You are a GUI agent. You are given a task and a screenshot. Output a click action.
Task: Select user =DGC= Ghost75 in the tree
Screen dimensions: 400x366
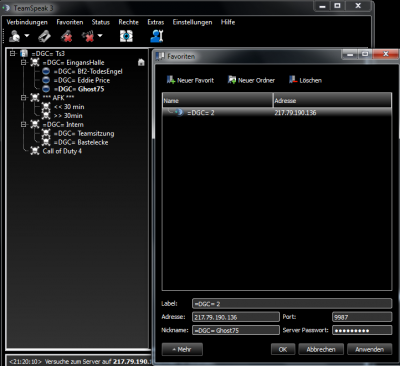(x=79, y=89)
